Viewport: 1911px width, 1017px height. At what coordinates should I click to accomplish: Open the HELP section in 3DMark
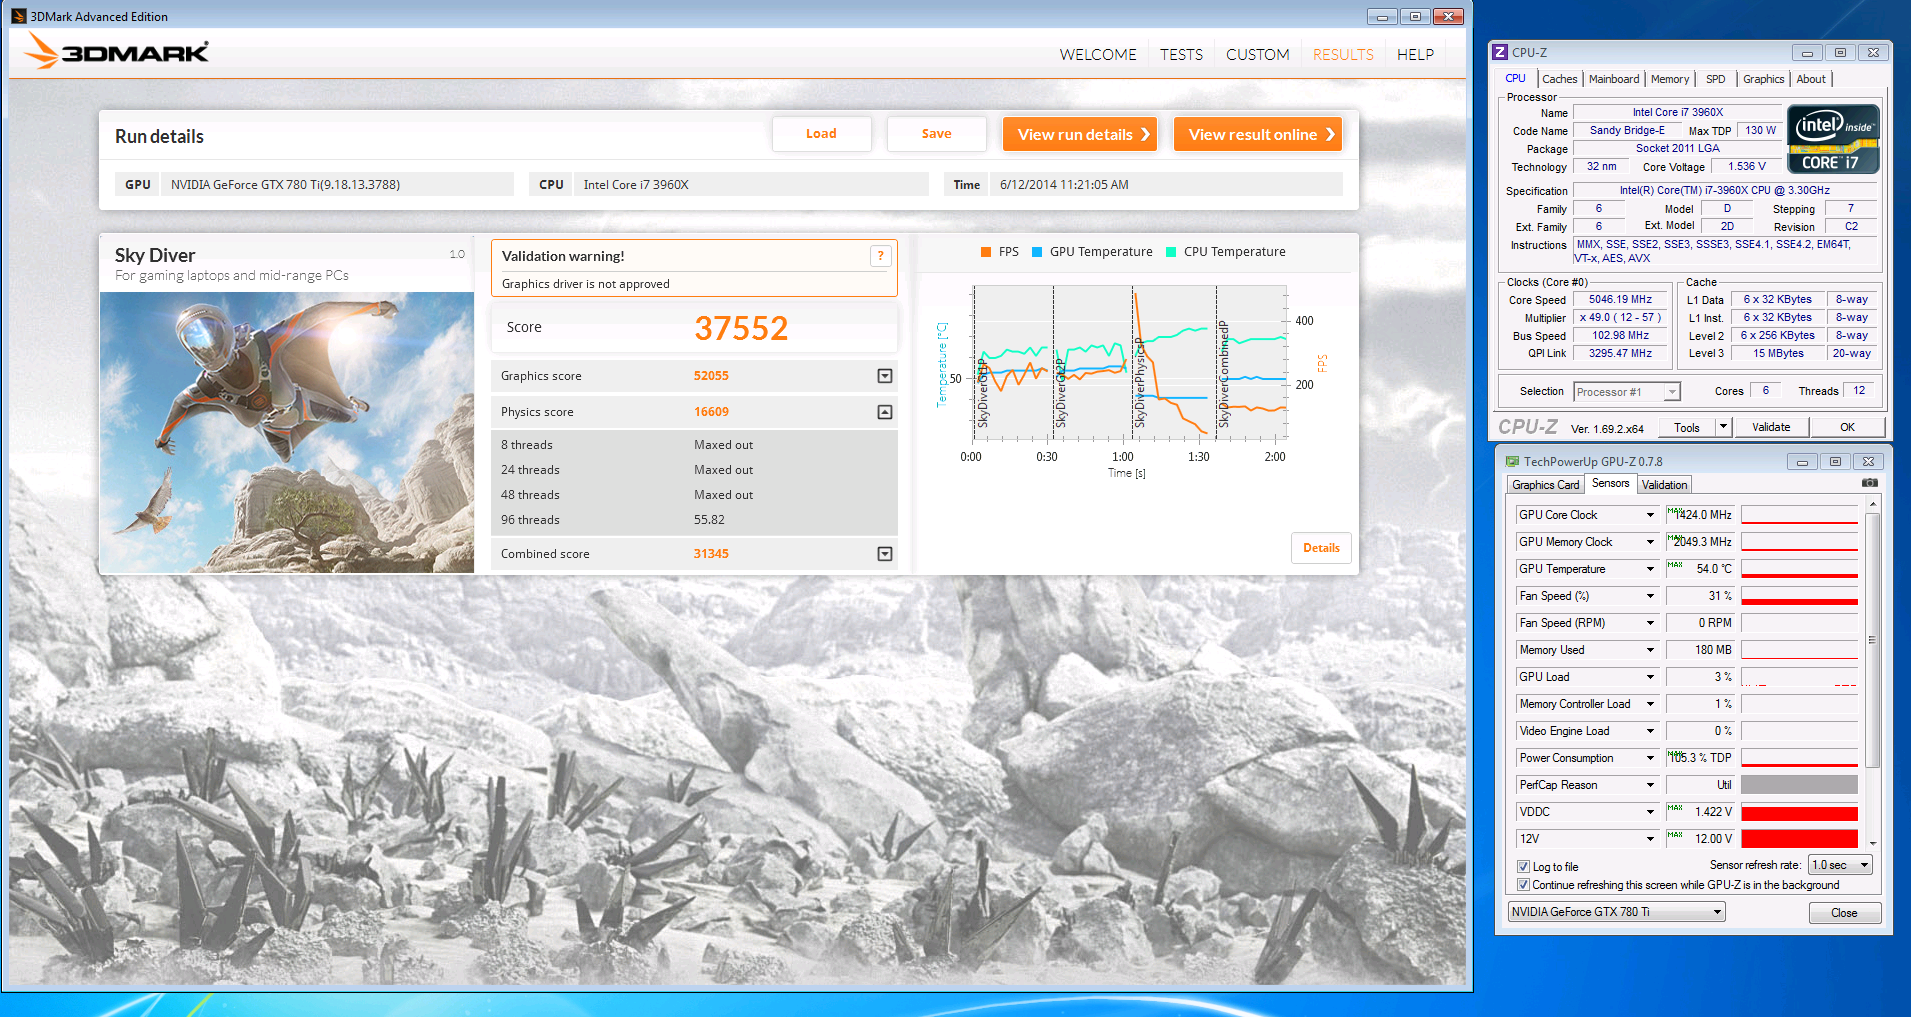click(1415, 55)
